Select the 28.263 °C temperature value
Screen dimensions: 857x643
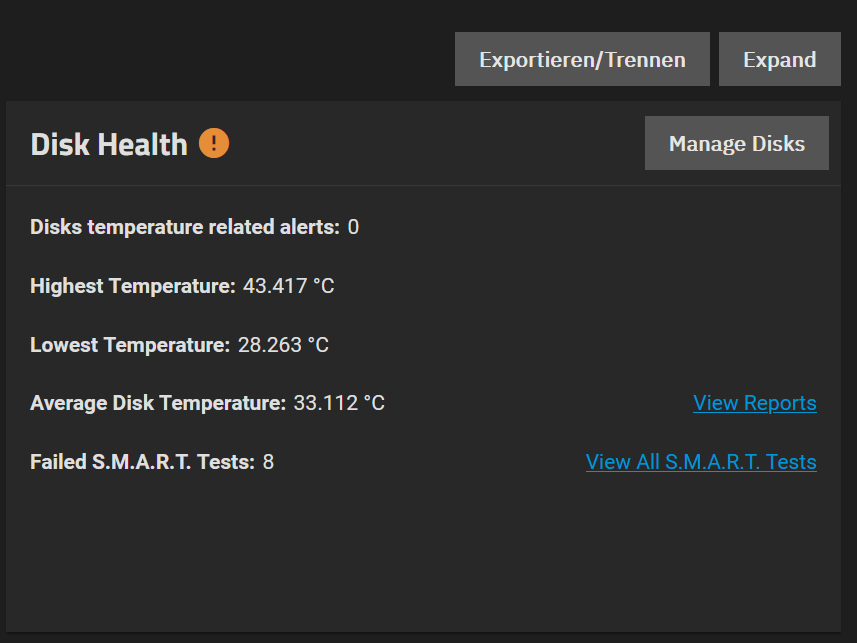[283, 345]
